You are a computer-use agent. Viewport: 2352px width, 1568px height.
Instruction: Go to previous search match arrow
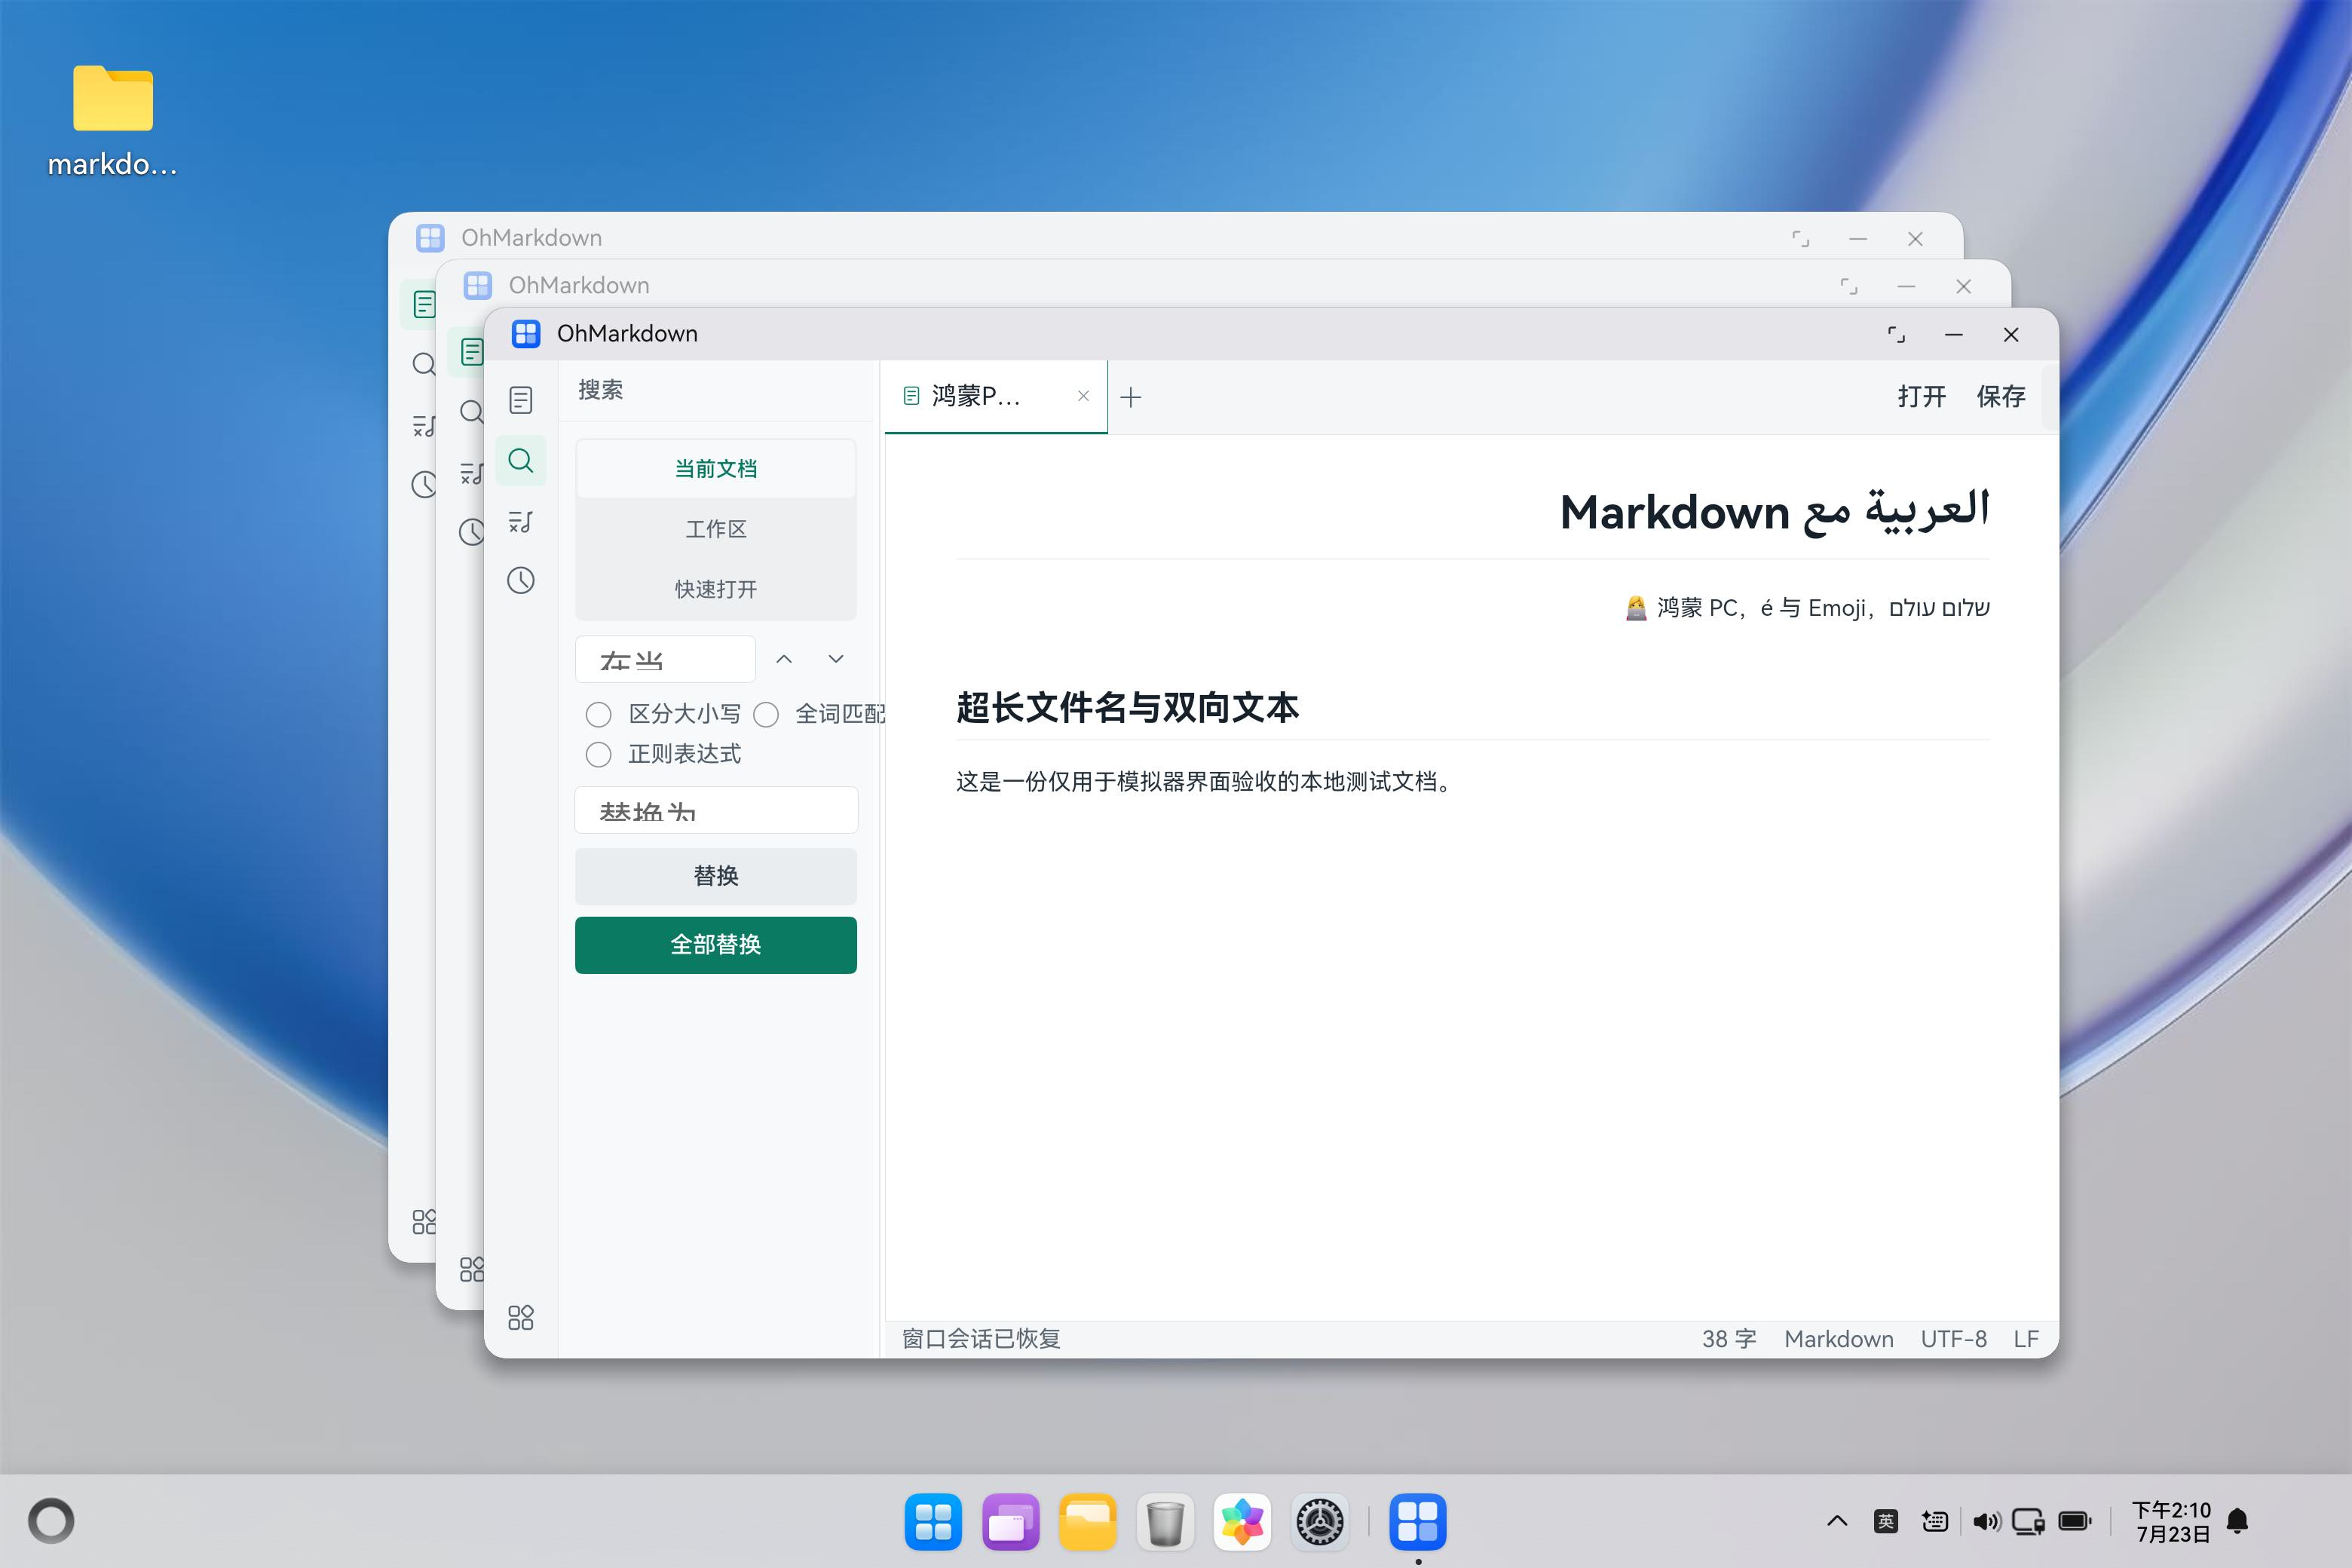784,659
